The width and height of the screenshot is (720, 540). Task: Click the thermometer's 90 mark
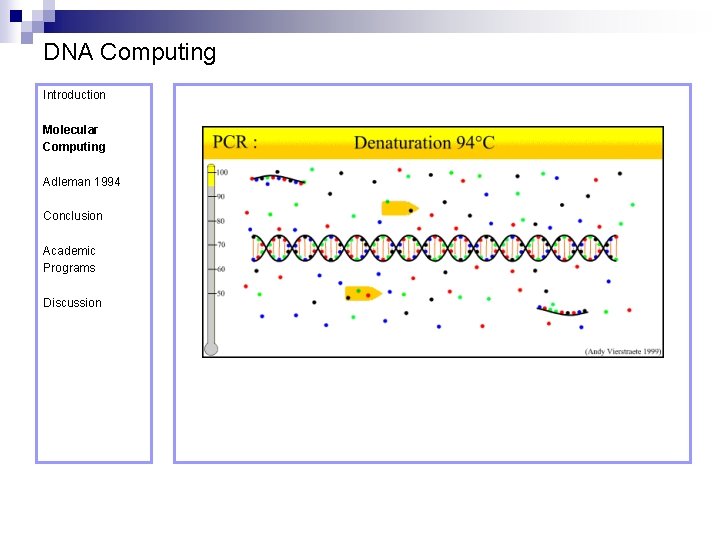click(x=221, y=197)
